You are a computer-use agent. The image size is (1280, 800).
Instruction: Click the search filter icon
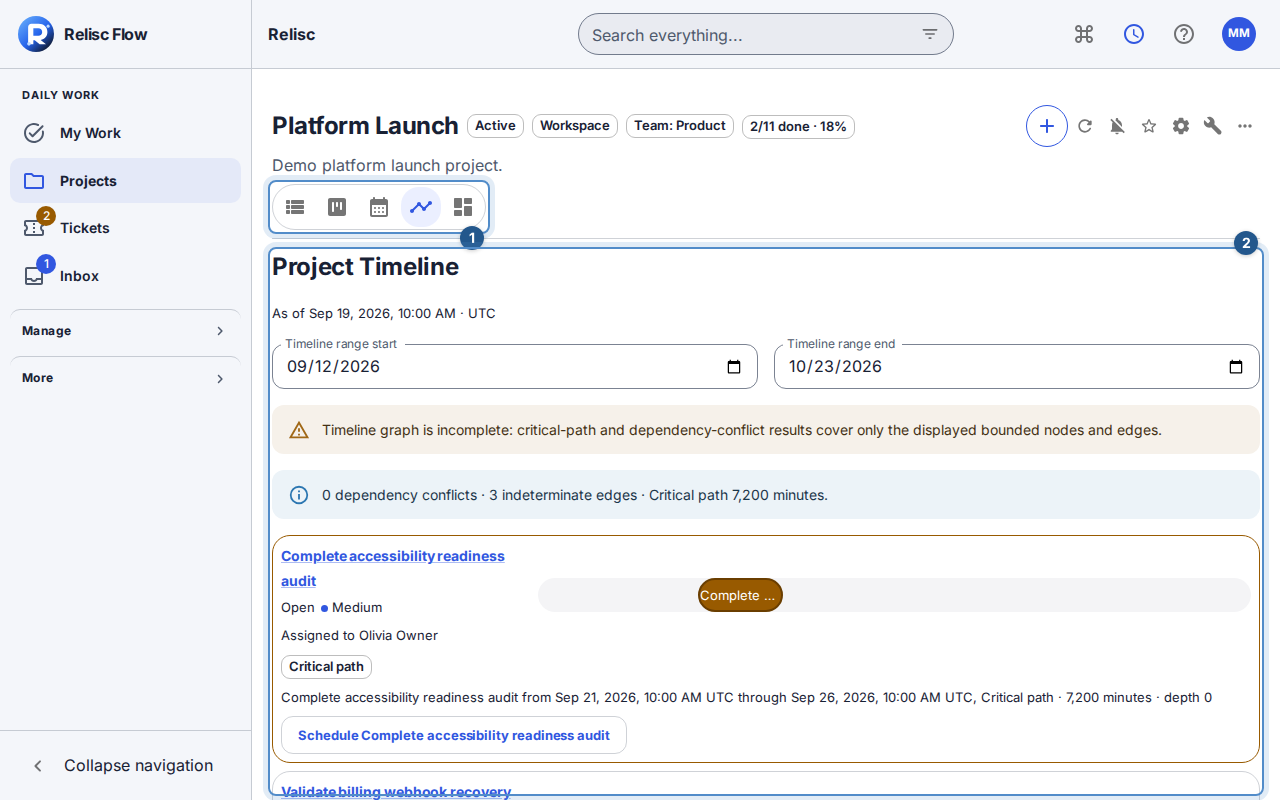[930, 34]
